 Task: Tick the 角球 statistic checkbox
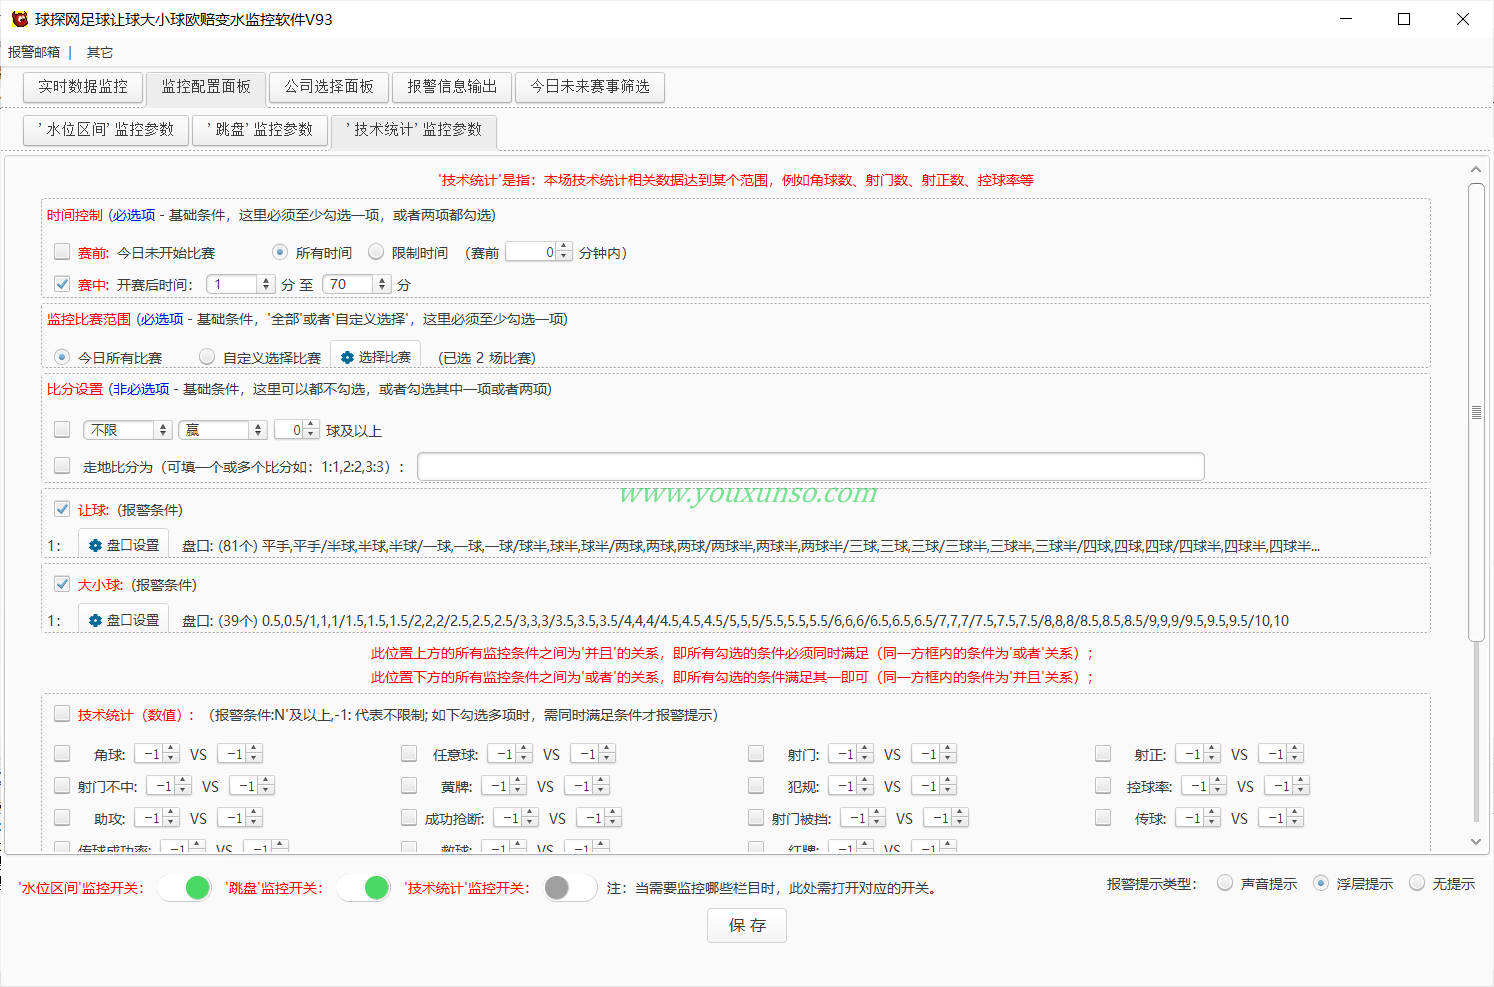click(x=62, y=754)
